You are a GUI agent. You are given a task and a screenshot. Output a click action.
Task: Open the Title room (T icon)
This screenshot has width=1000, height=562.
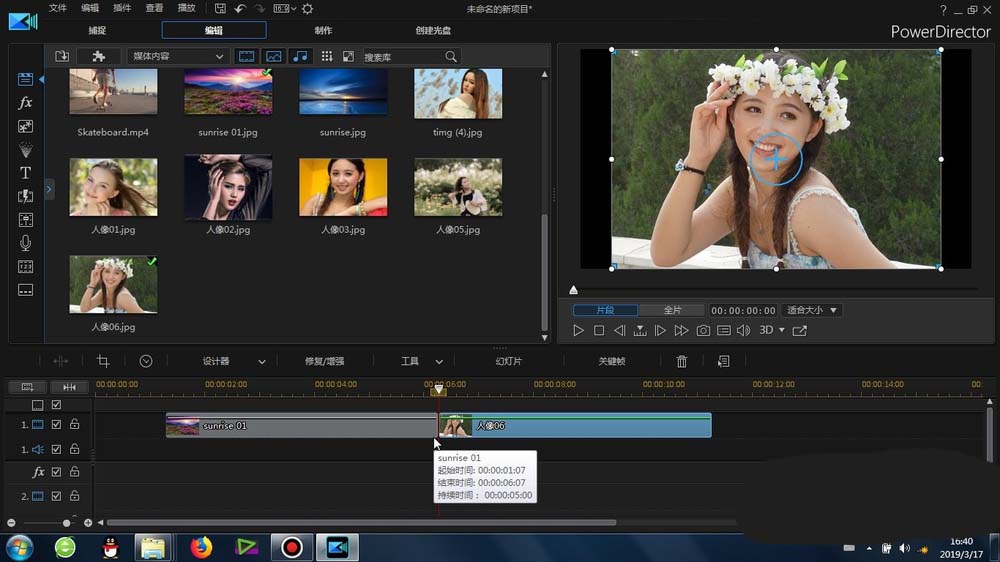pyautogui.click(x=25, y=173)
